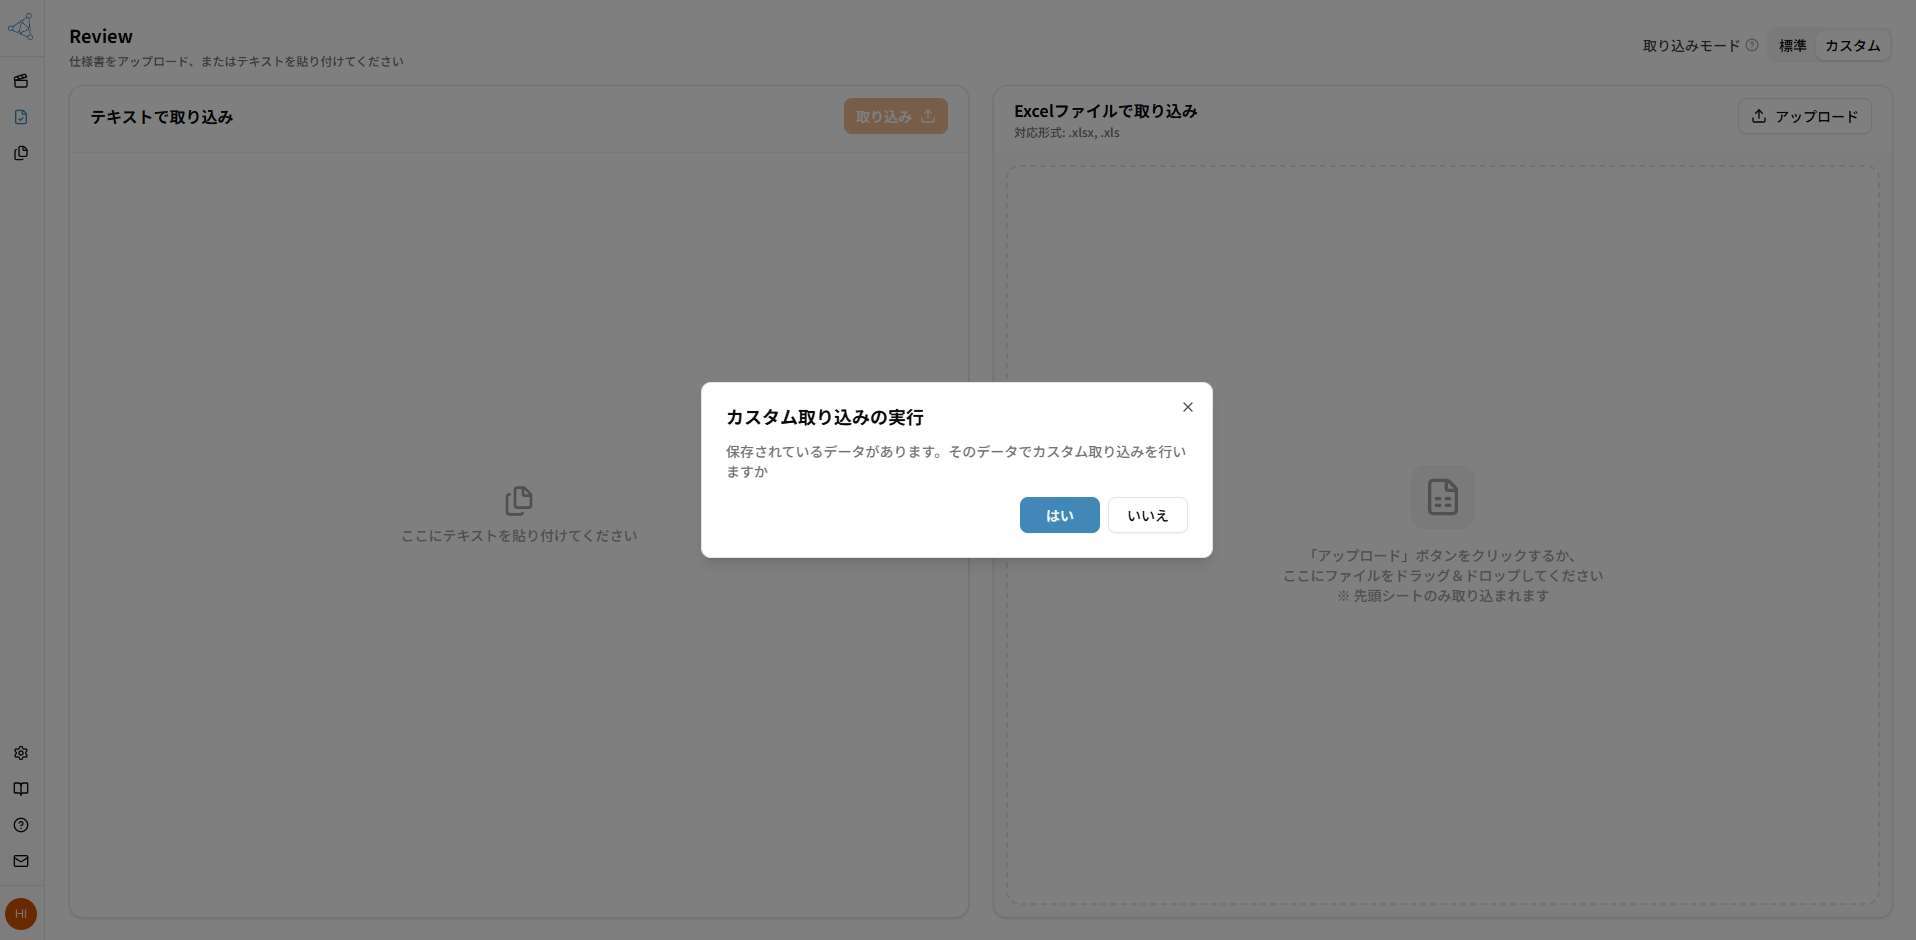
Task: Select the projects briefcase icon in sidebar
Action: point(21,81)
